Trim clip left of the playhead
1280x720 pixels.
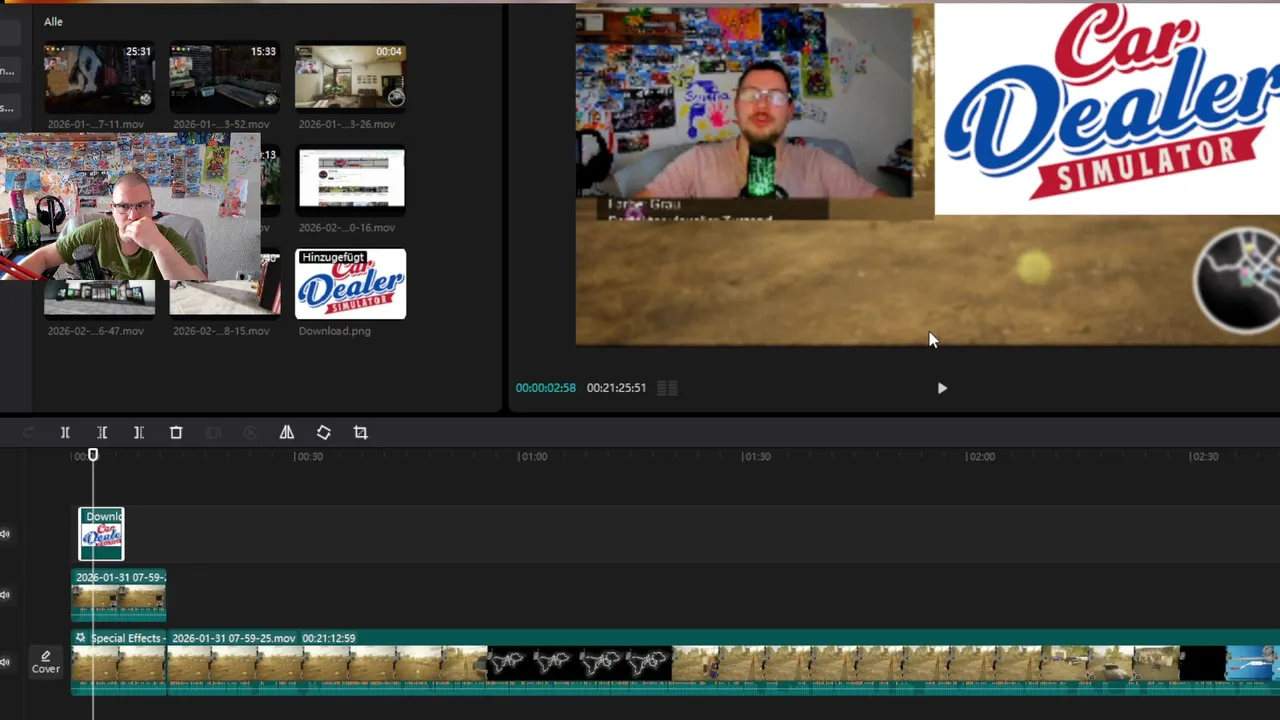coord(102,433)
